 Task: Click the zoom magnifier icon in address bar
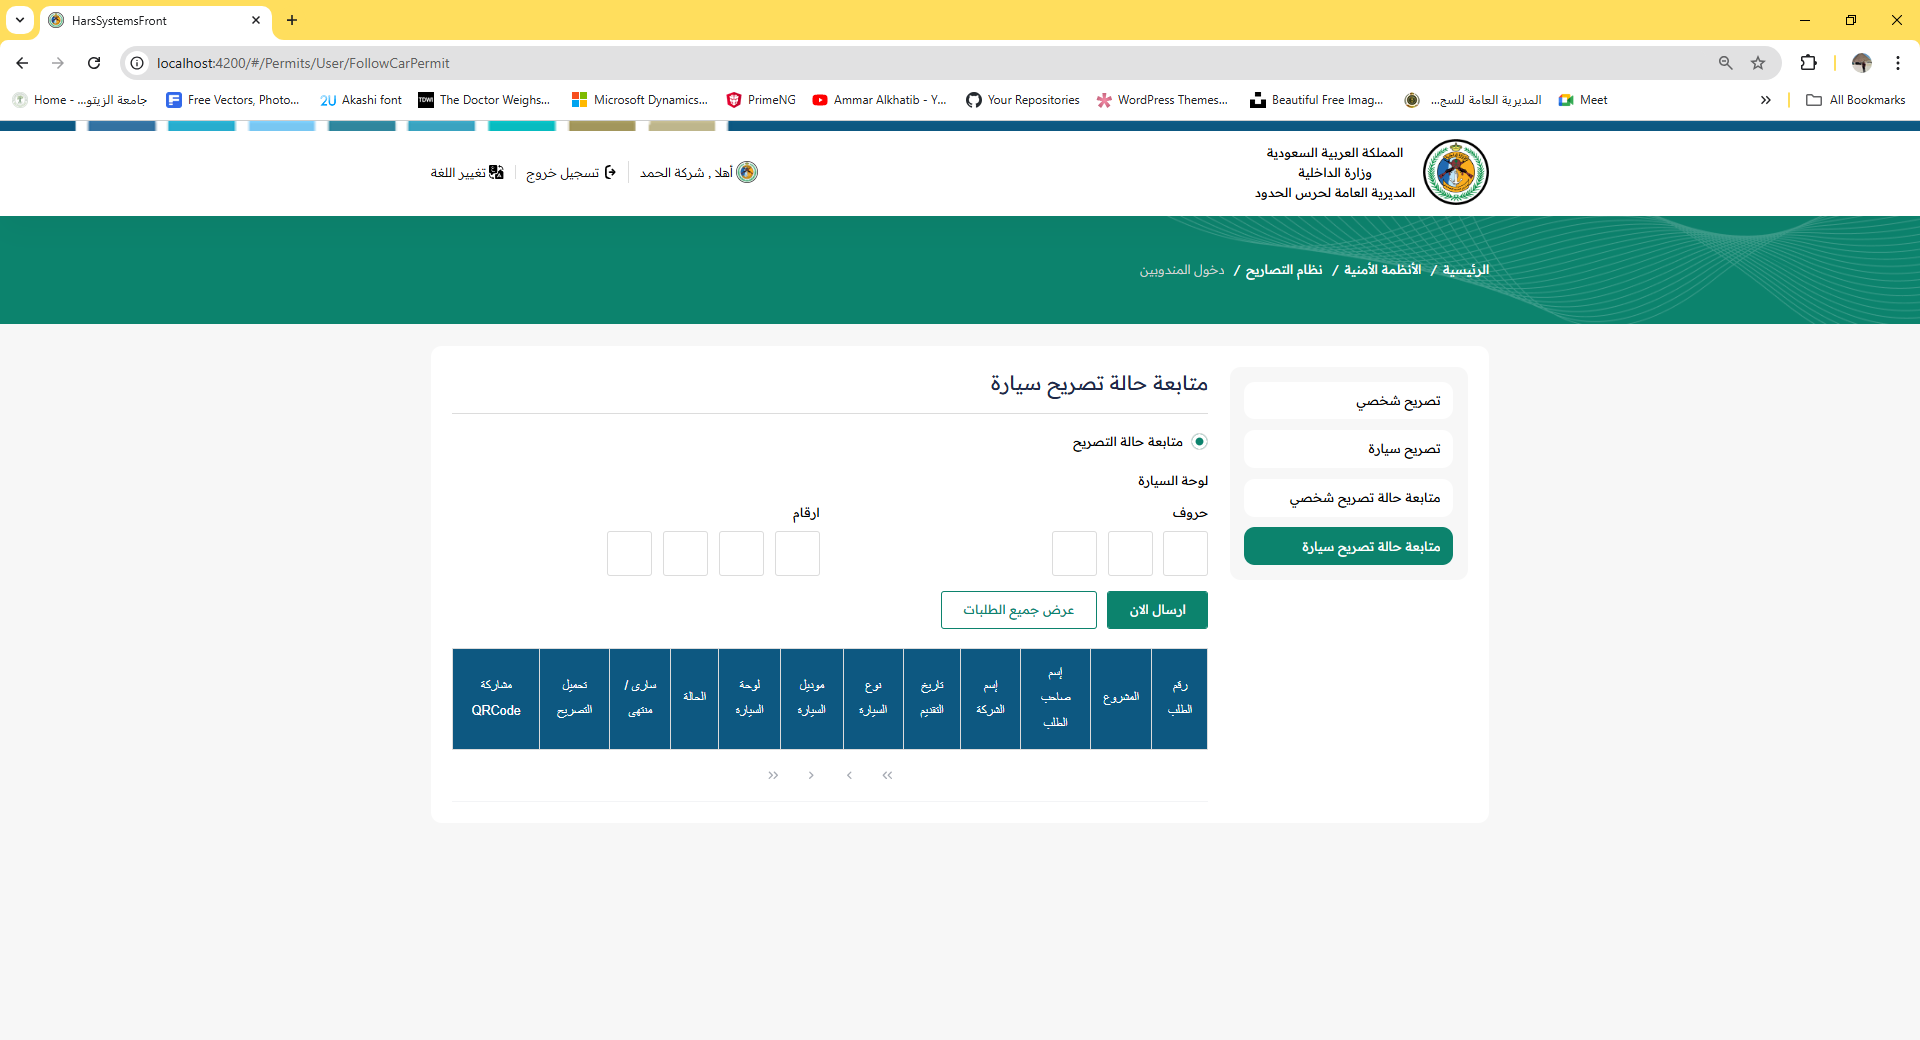(1726, 63)
